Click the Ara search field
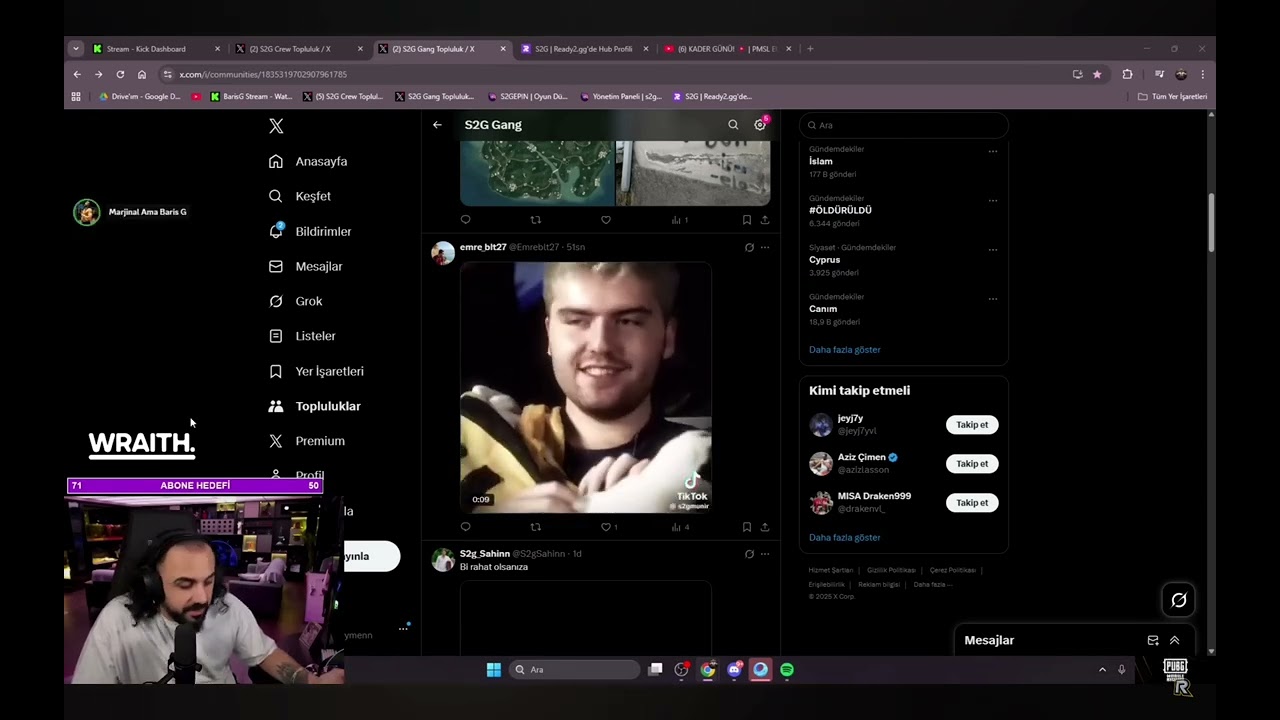Viewport: 1280px width, 720px height. click(x=904, y=125)
